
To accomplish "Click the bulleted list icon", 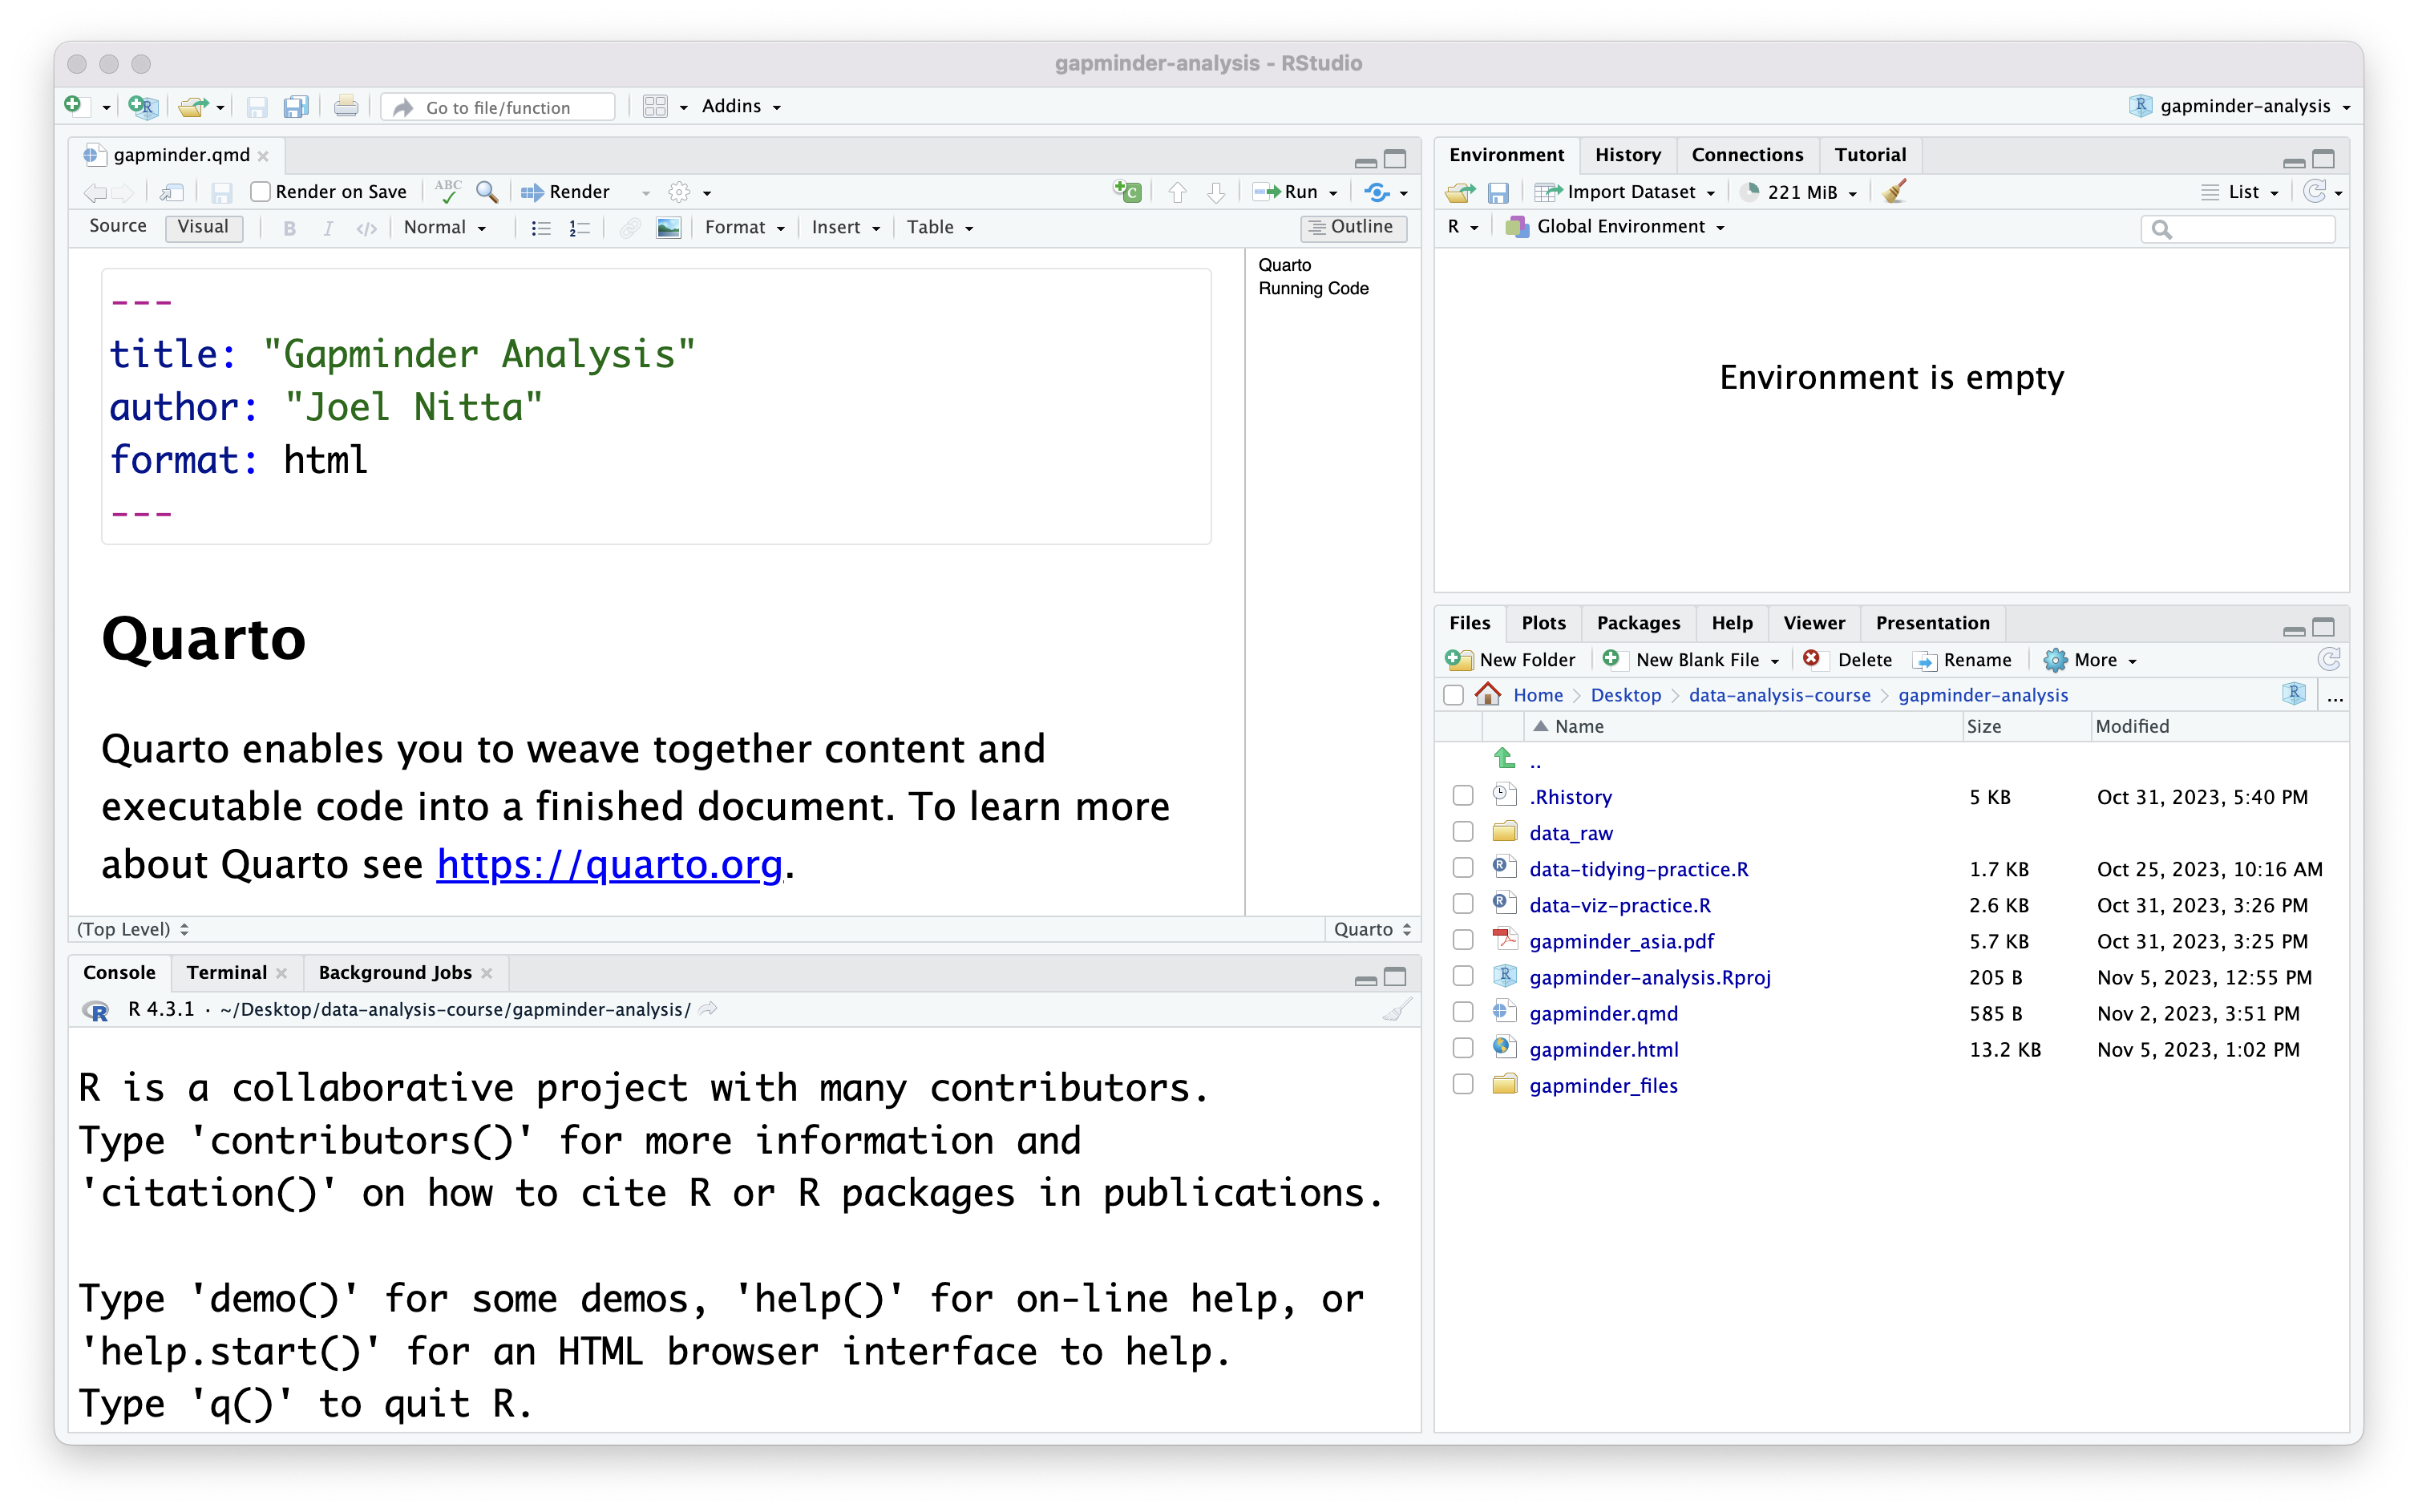I will pyautogui.click(x=541, y=228).
